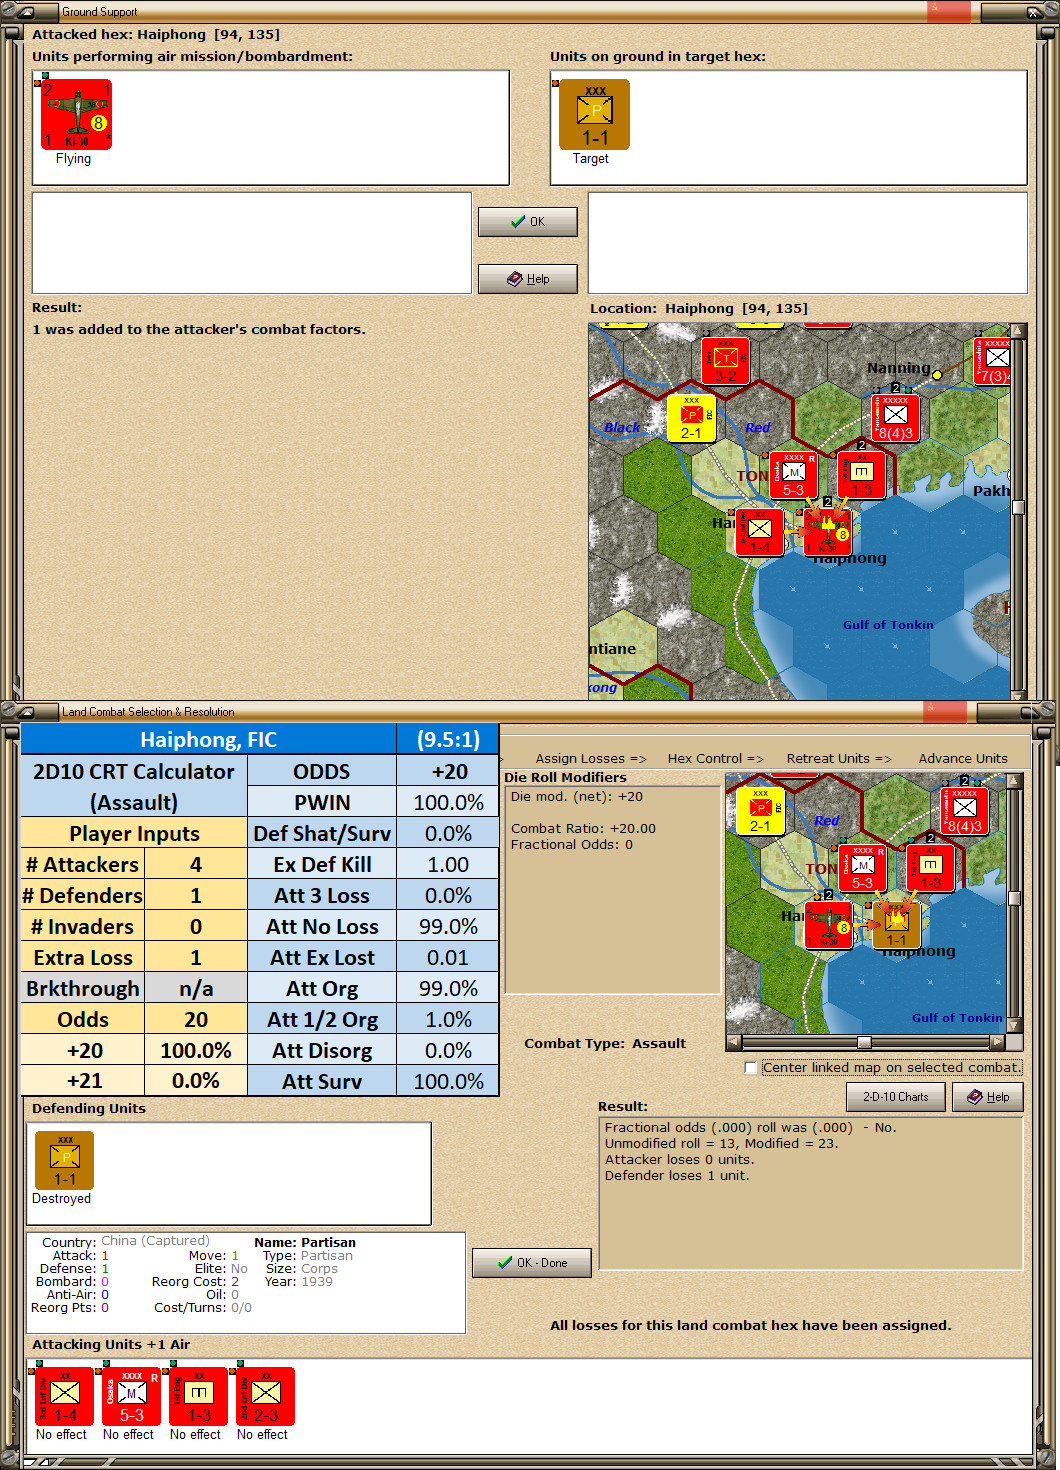1060x1470 pixels.
Task: Click the # Attackers value 4
Action: [196, 864]
